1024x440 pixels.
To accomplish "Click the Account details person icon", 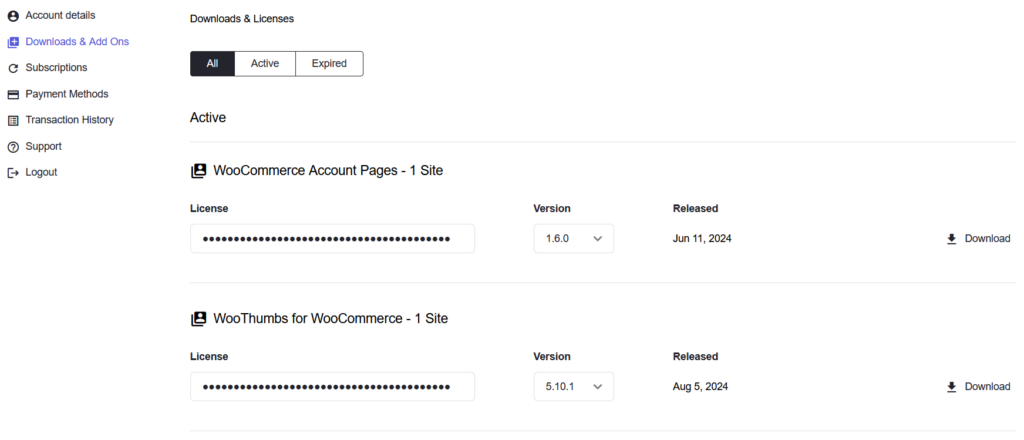I will click(x=13, y=16).
